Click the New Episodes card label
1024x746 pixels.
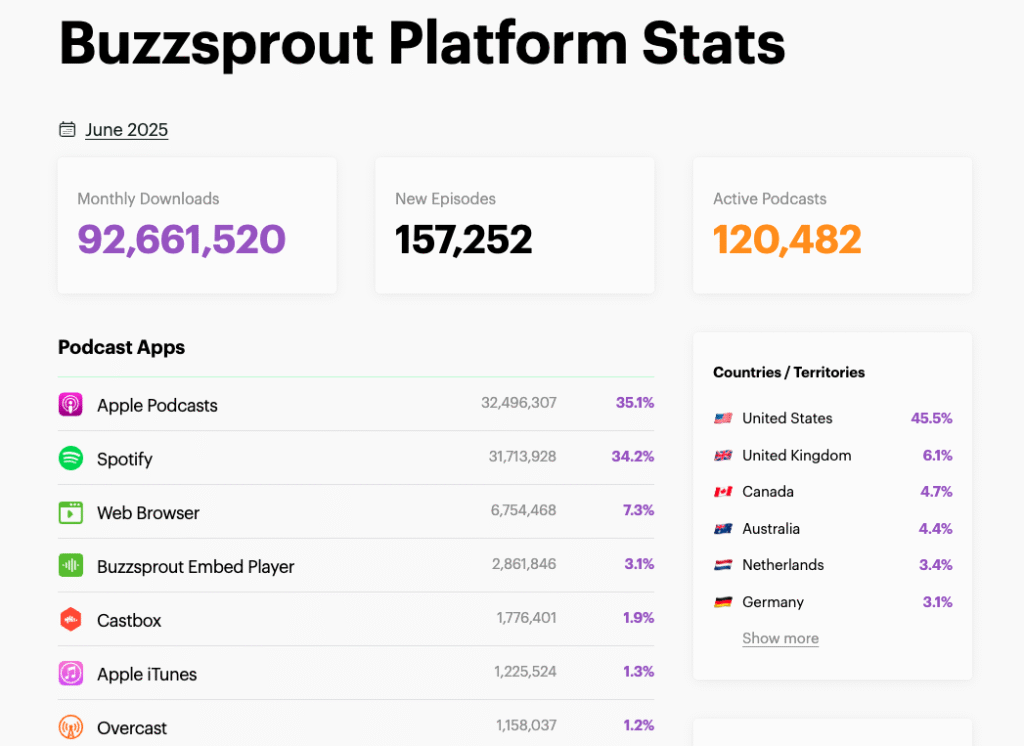pyautogui.click(x=445, y=199)
